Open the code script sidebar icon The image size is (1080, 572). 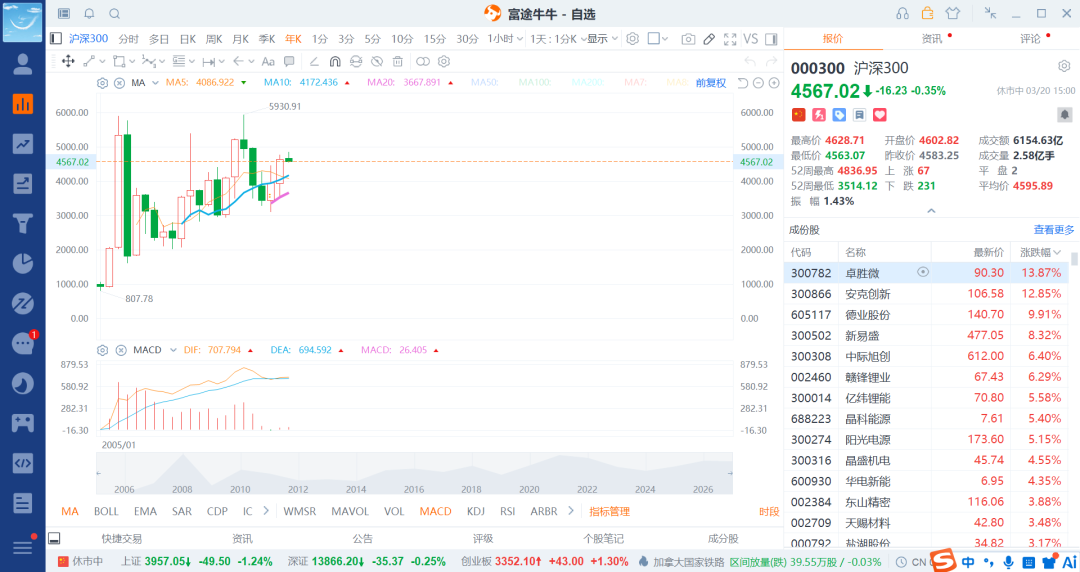[23, 463]
